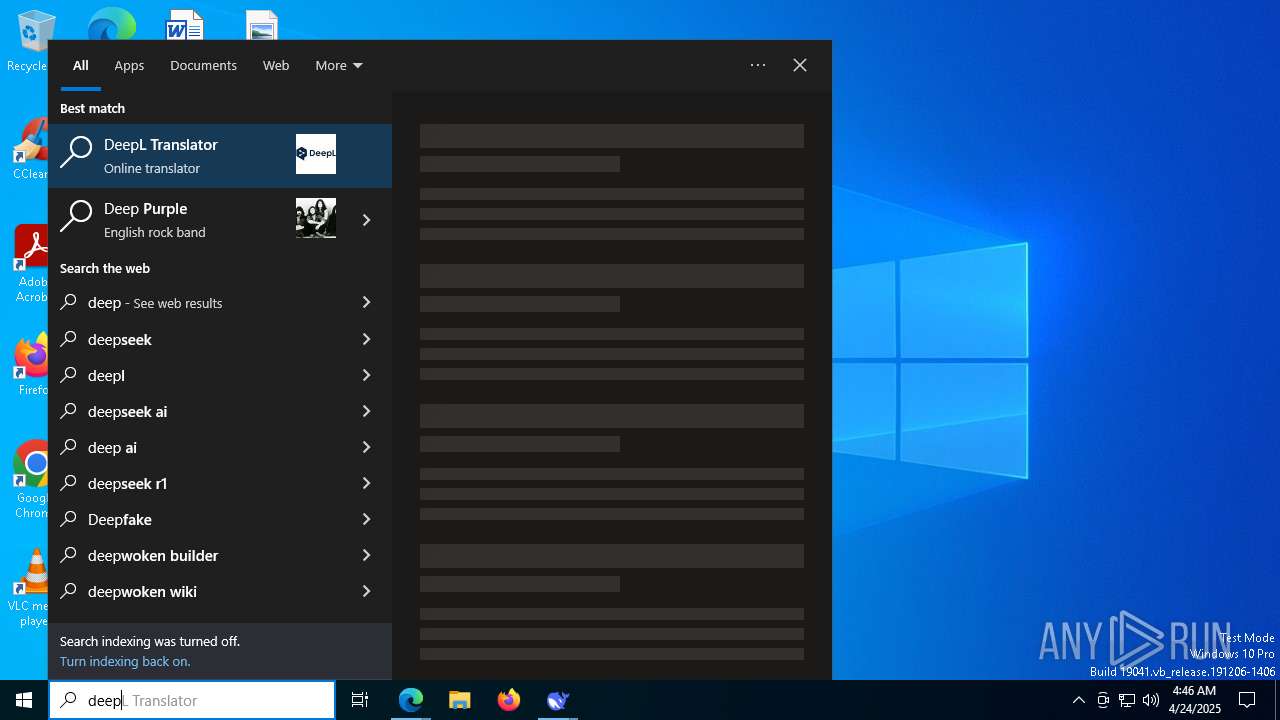Select the 'deepwoken wiki' suggestion

coord(194,591)
